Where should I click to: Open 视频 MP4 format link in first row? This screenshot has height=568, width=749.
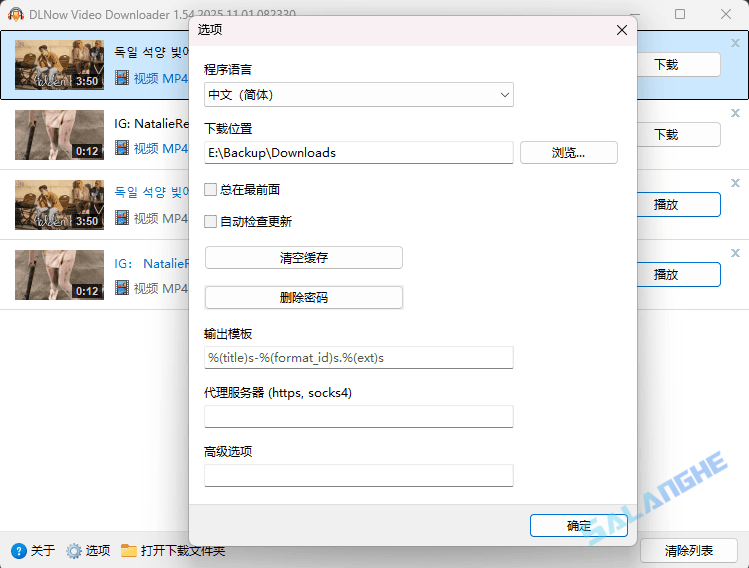161,78
